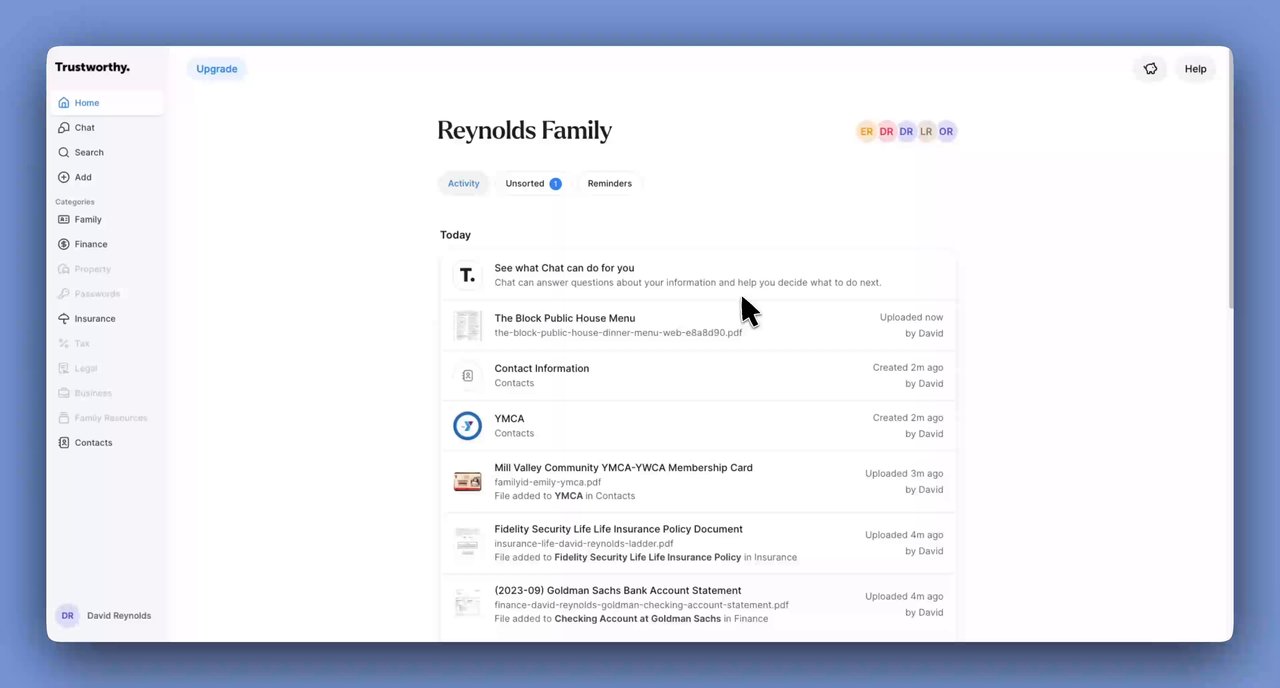Click the Property category icon
This screenshot has height=688, width=1280.
click(x=64, y=269)
